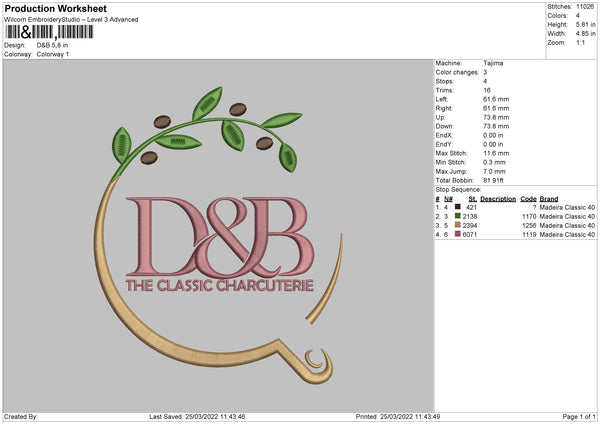Click the 'Description' column header

pos(498,199)
